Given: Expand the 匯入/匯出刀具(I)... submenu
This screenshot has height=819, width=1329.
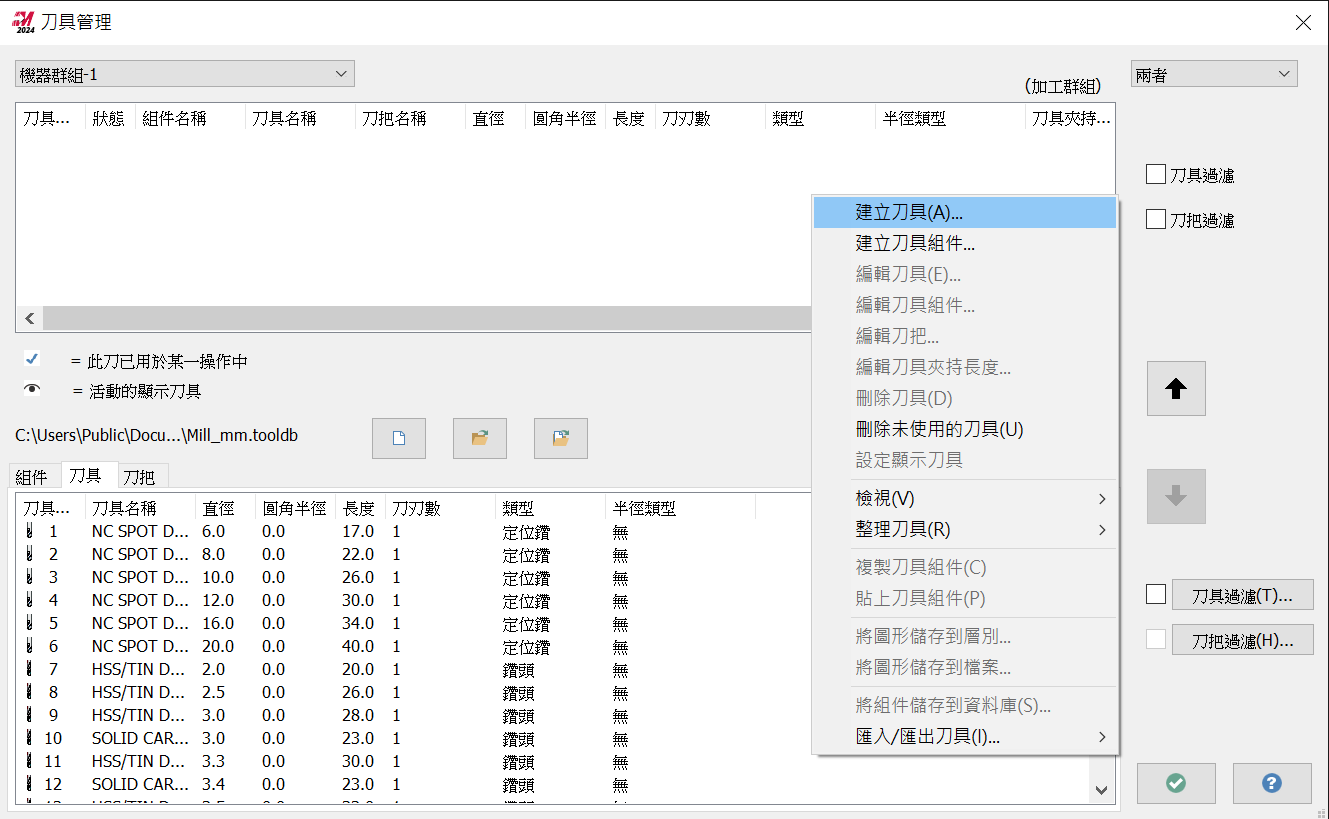Looking at the screenshot, I should tap(965, 737).
